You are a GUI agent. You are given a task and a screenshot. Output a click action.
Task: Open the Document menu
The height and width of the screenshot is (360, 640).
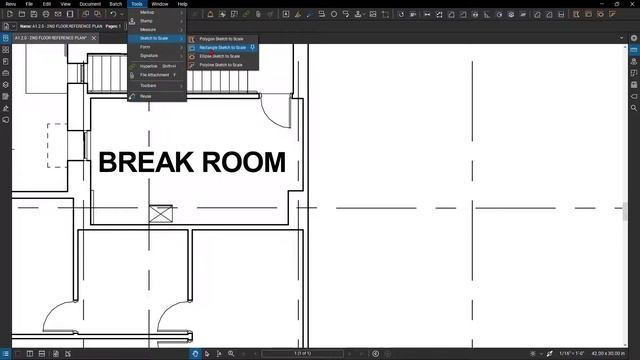click(x=90, y=4)
